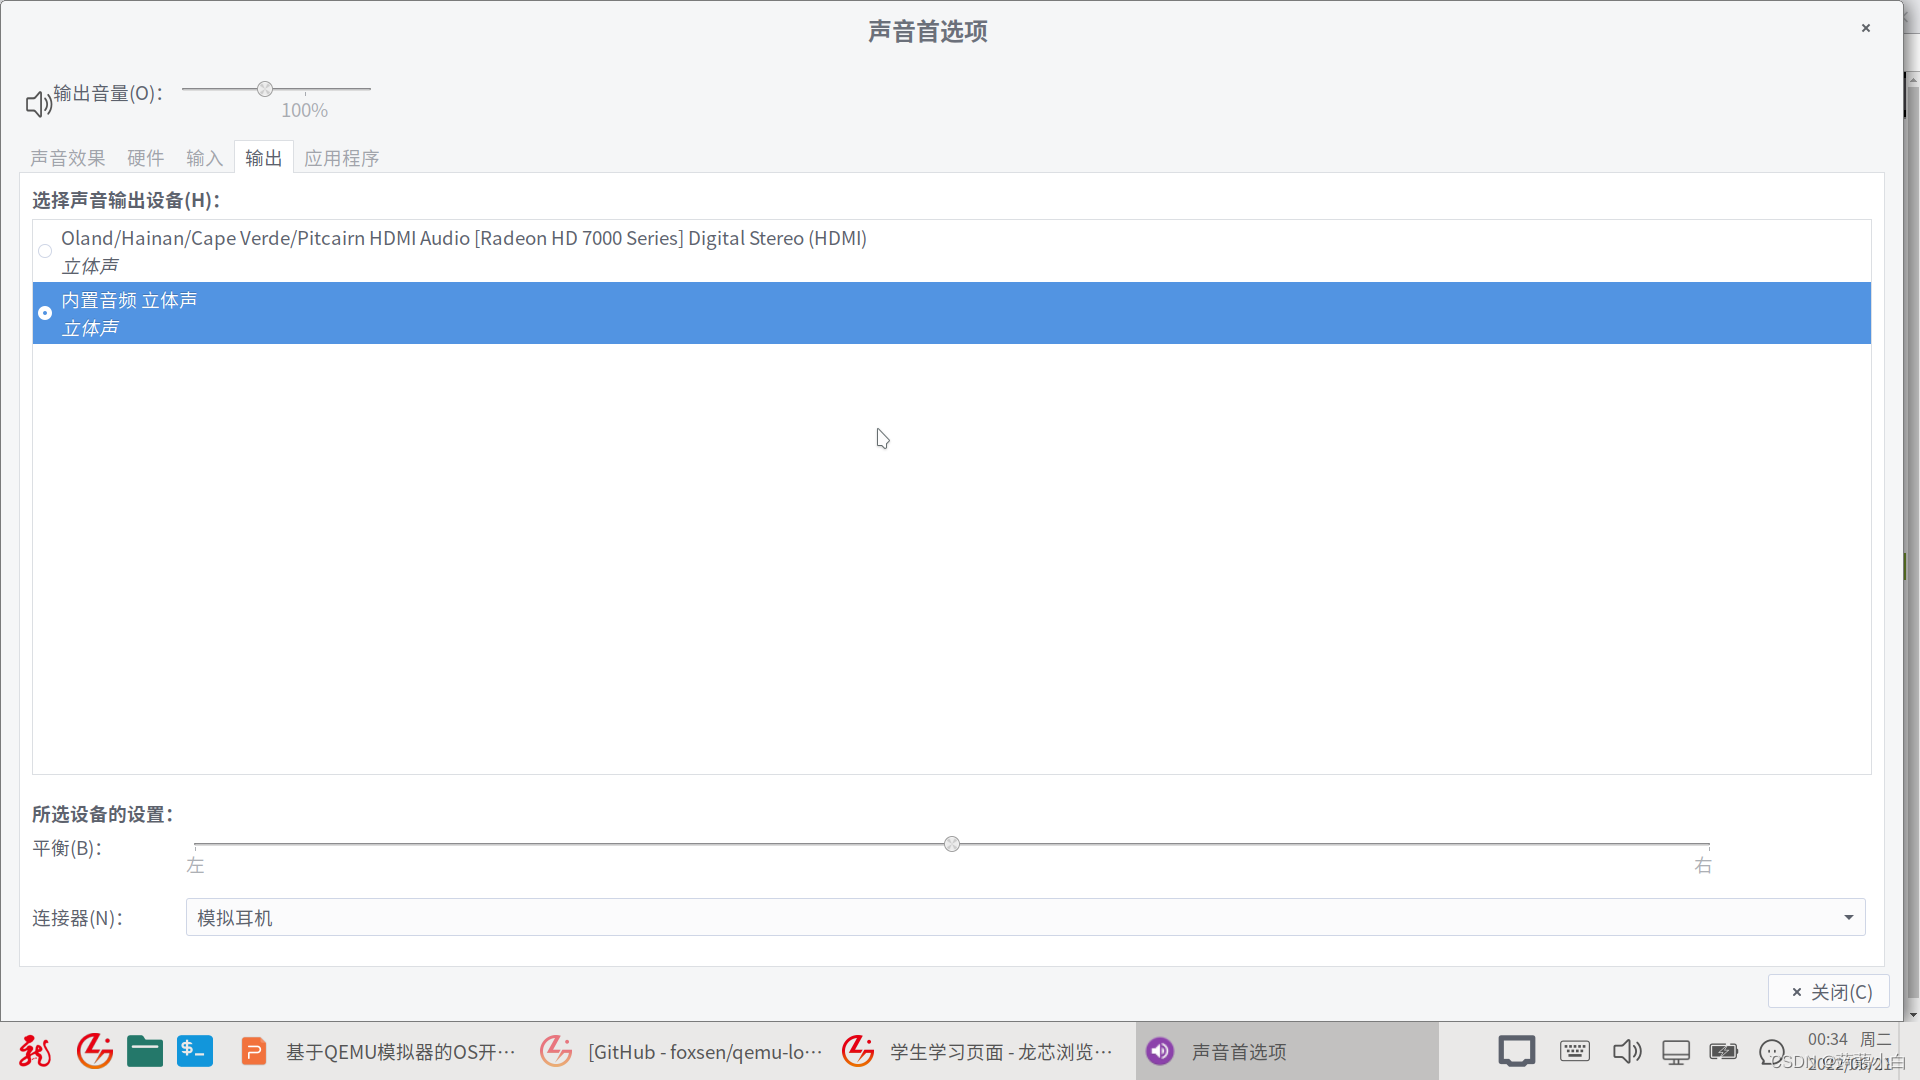Click the taskbar 声音首选项 icon
Screen dimensions: 1920x1080
(1159, 1051)
